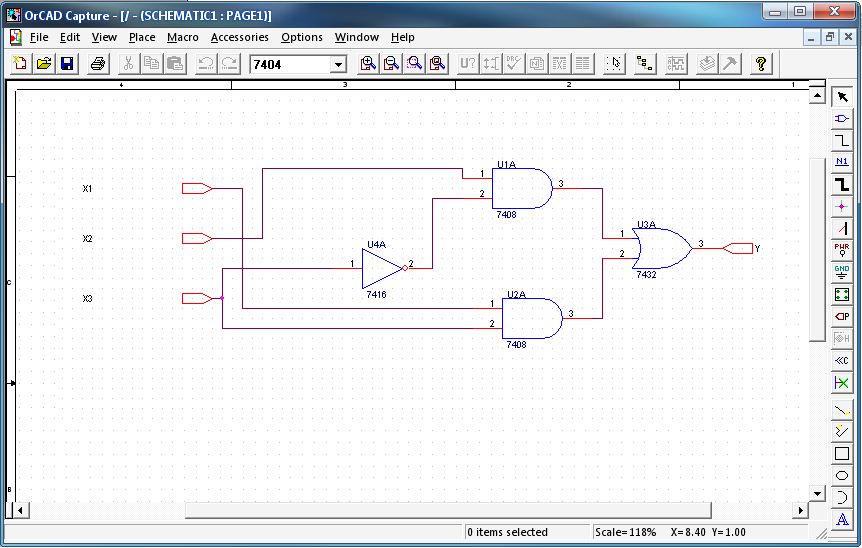
Task: Toggle the Snap to Grid button
Action: pyautogui.click(x=615, y=64)
